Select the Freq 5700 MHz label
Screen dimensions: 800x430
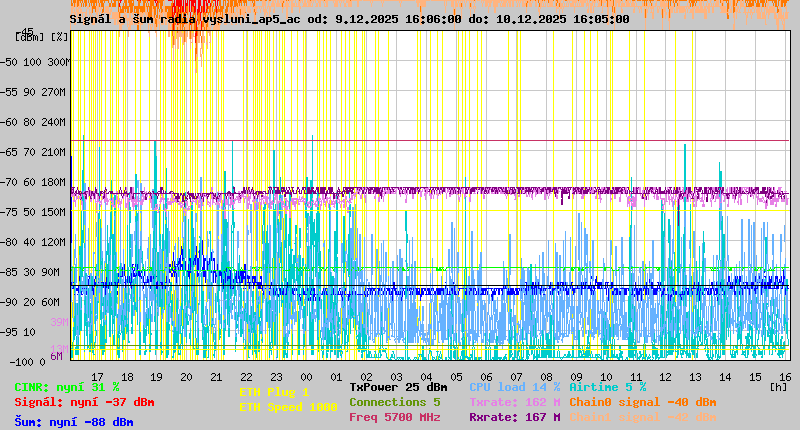pyautogui.click(x=394, y=417)
